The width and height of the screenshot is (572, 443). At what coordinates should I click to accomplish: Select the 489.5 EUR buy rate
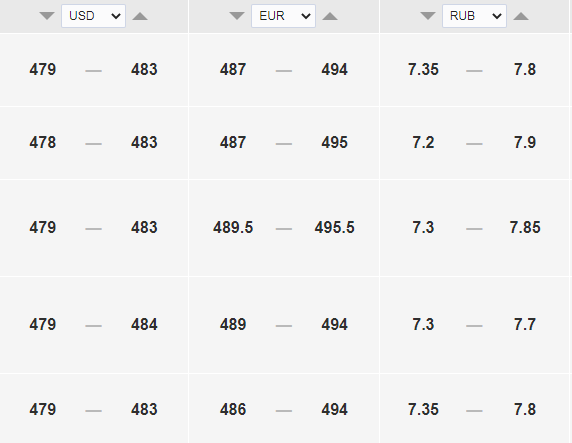[x=233, y=227]
